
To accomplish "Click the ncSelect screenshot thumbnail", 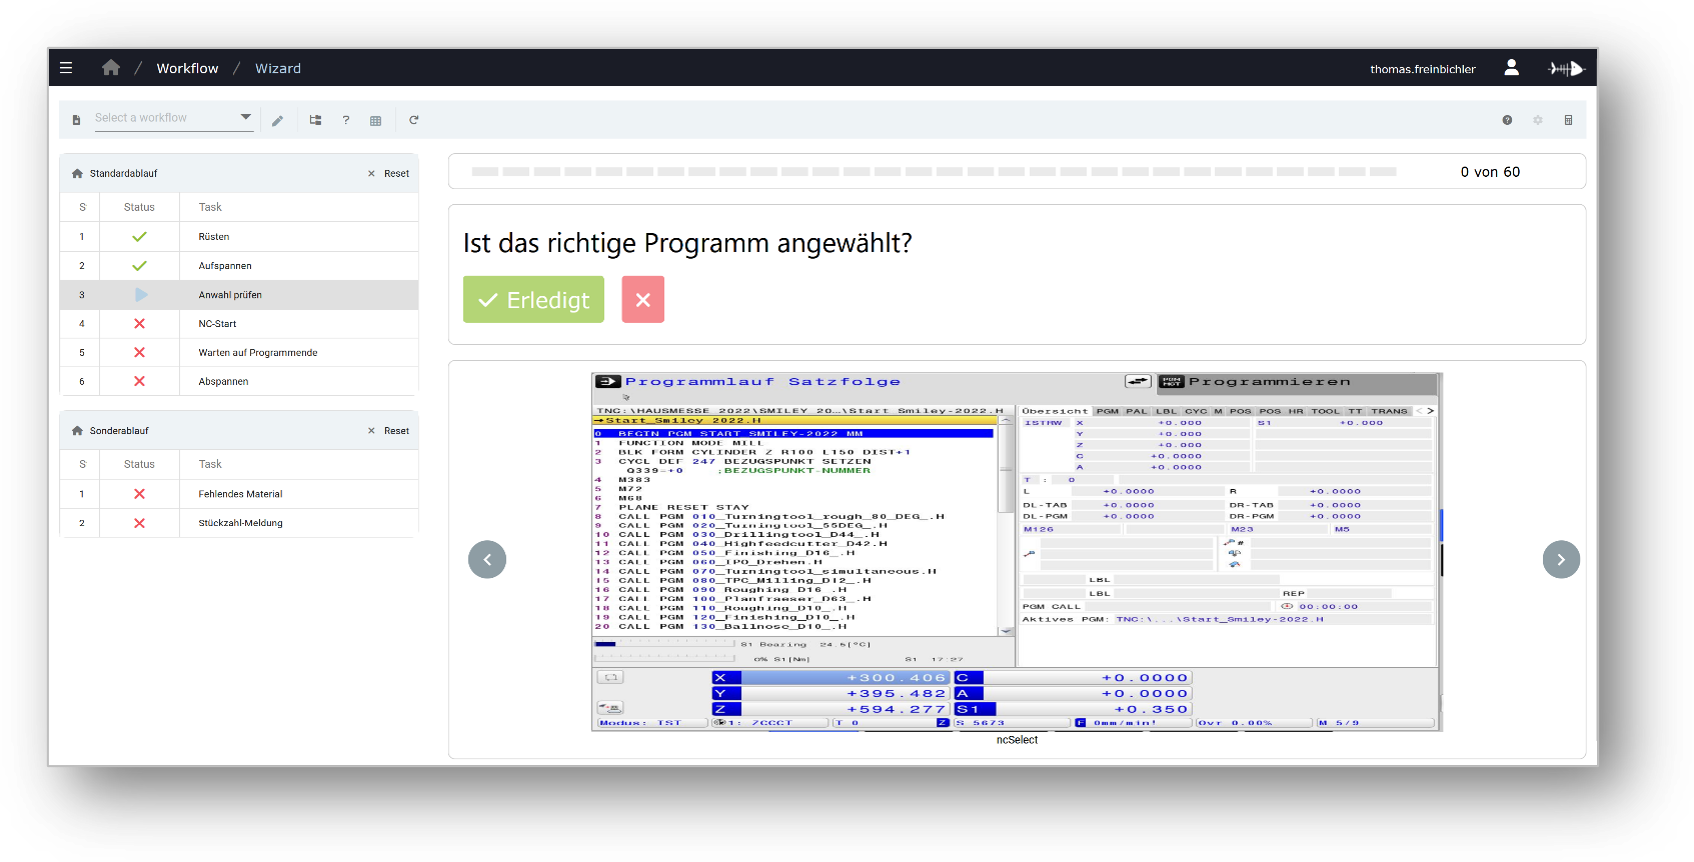I will (x=1017, y=552).
